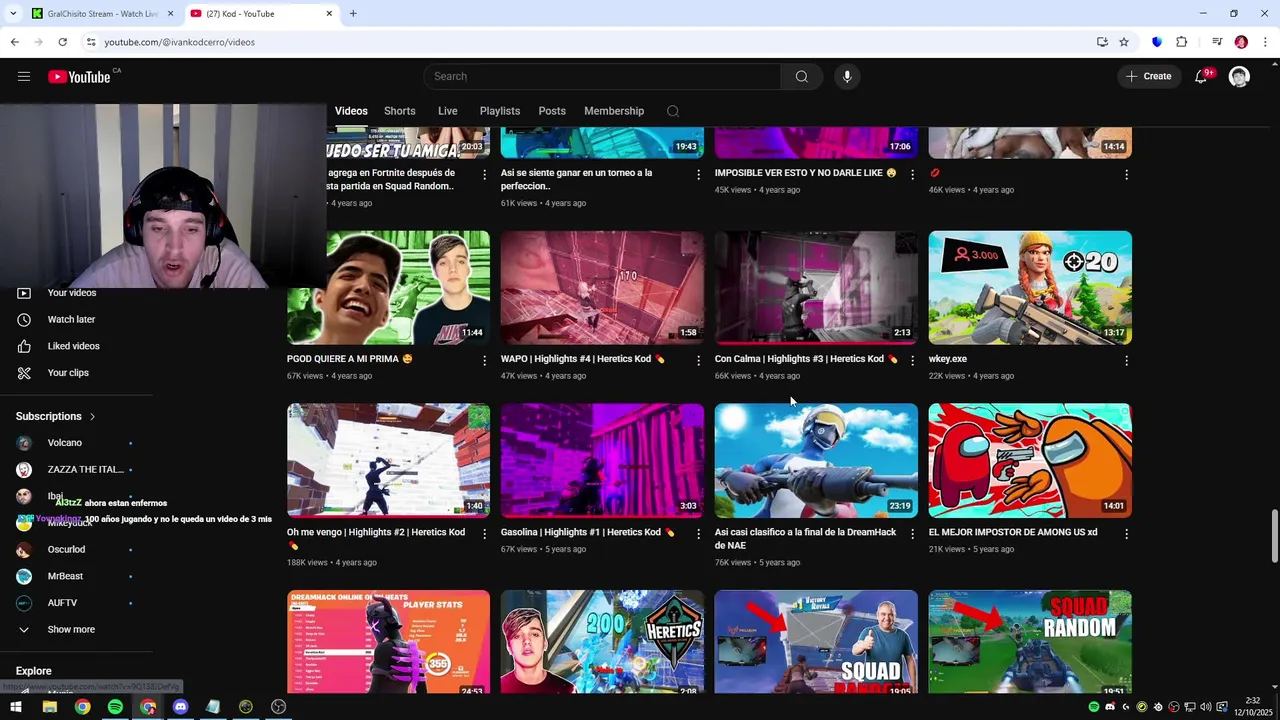1280x720 pixels.
Task: Close the Kod - YouTube browser tab
Action: tap(330, 14)
